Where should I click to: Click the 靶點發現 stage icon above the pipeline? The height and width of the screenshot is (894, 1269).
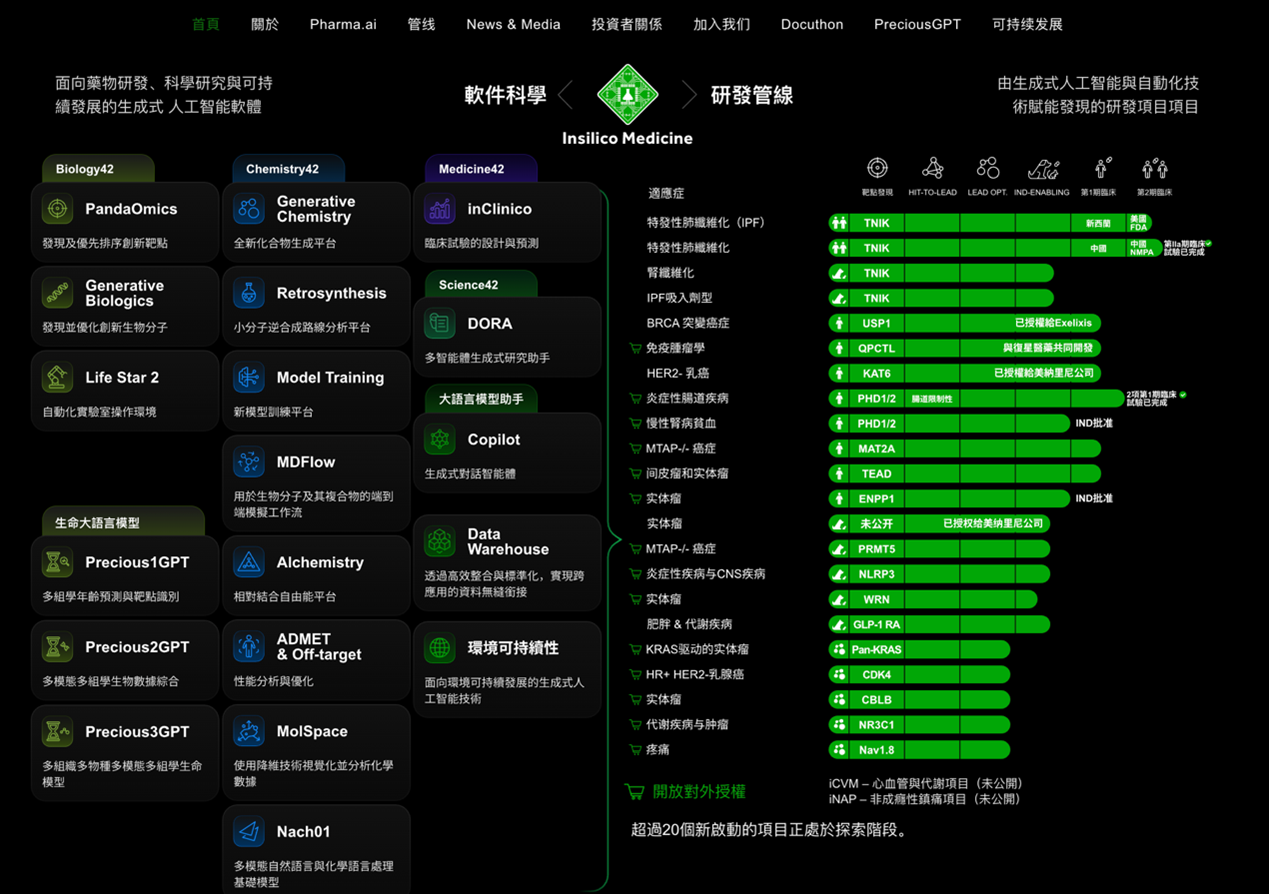(x=878, y=168)
